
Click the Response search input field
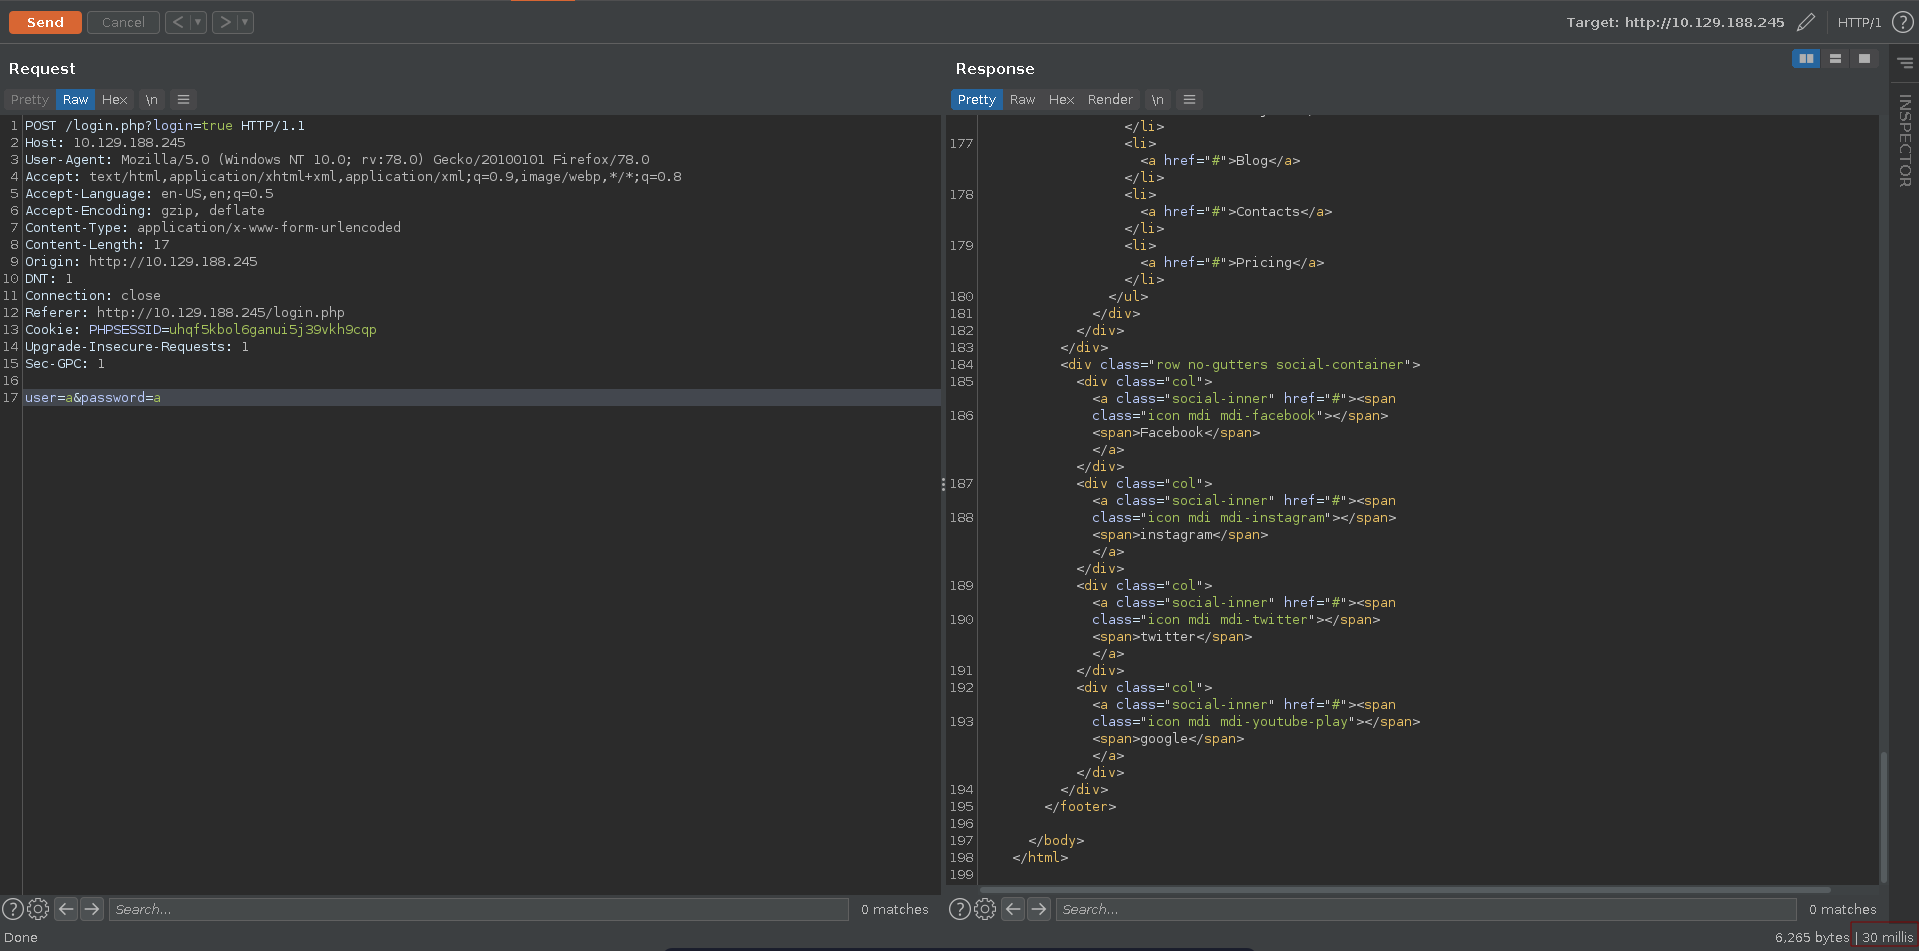(x=1425, y=909)
